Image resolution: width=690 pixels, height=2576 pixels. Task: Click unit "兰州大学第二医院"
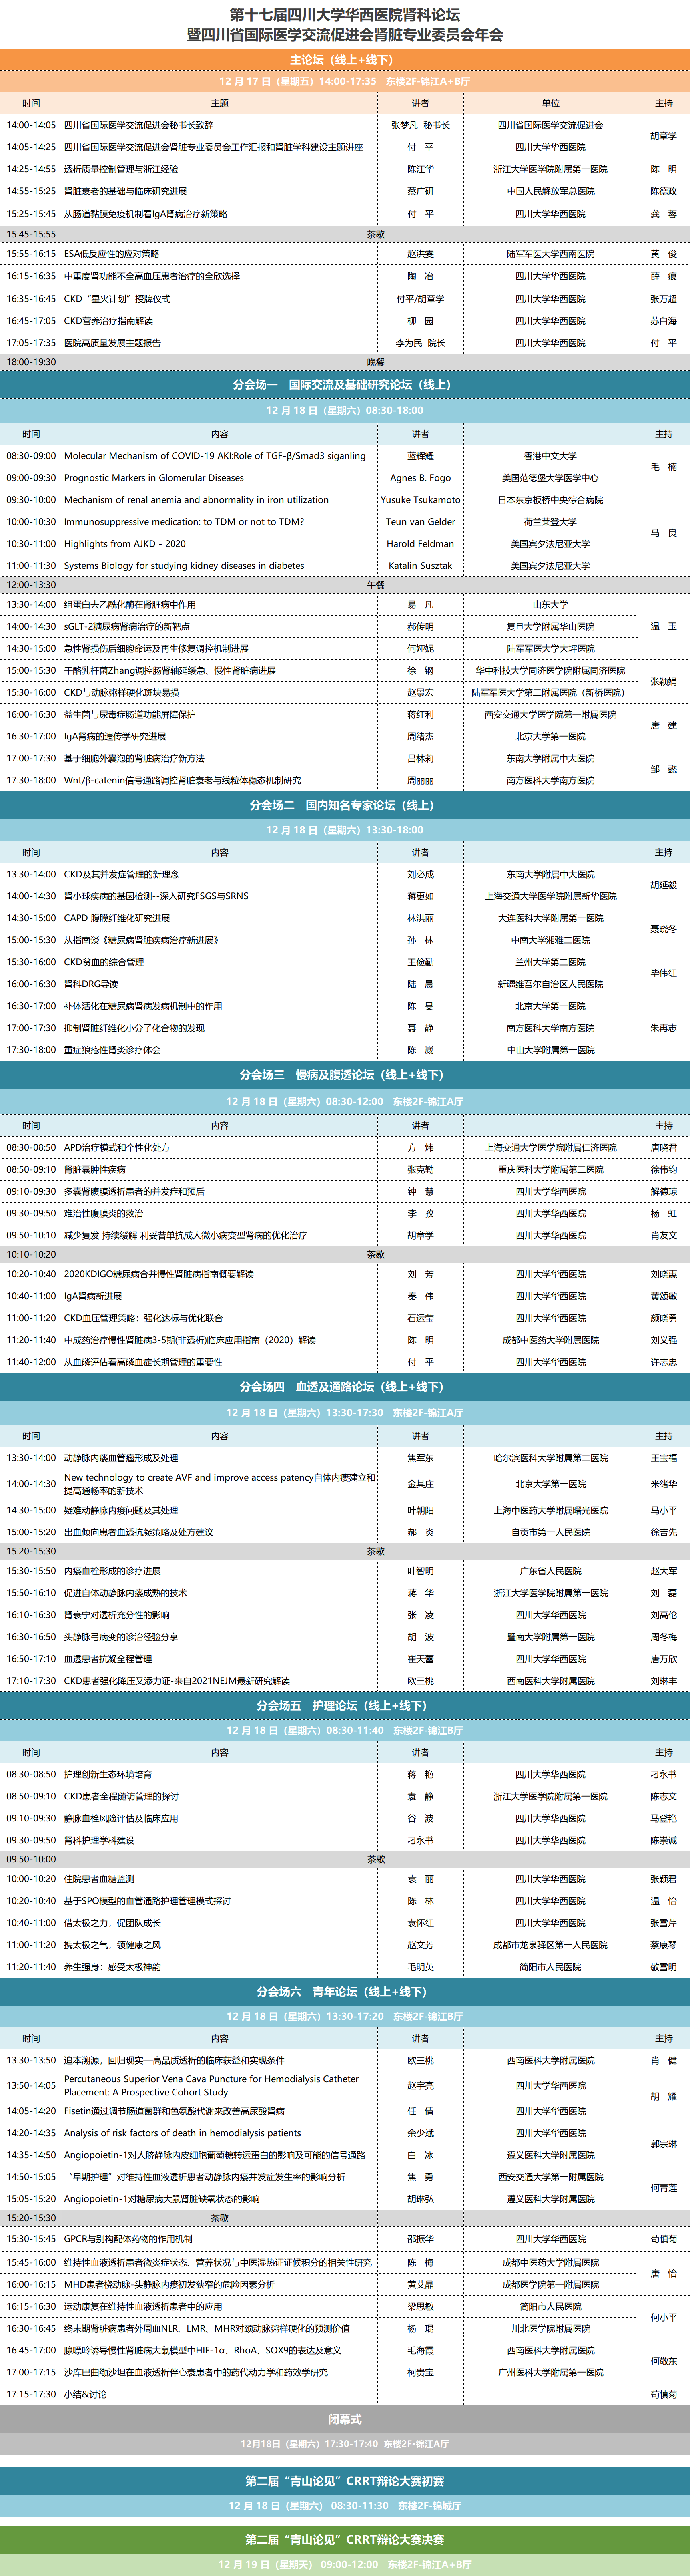(x=551, y=962)
